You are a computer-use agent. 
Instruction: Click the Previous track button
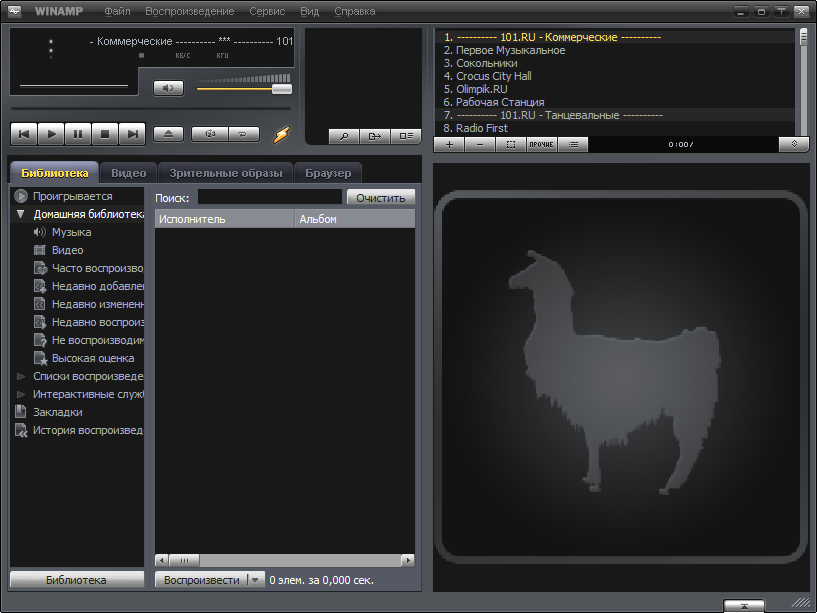tap(24, 134)
